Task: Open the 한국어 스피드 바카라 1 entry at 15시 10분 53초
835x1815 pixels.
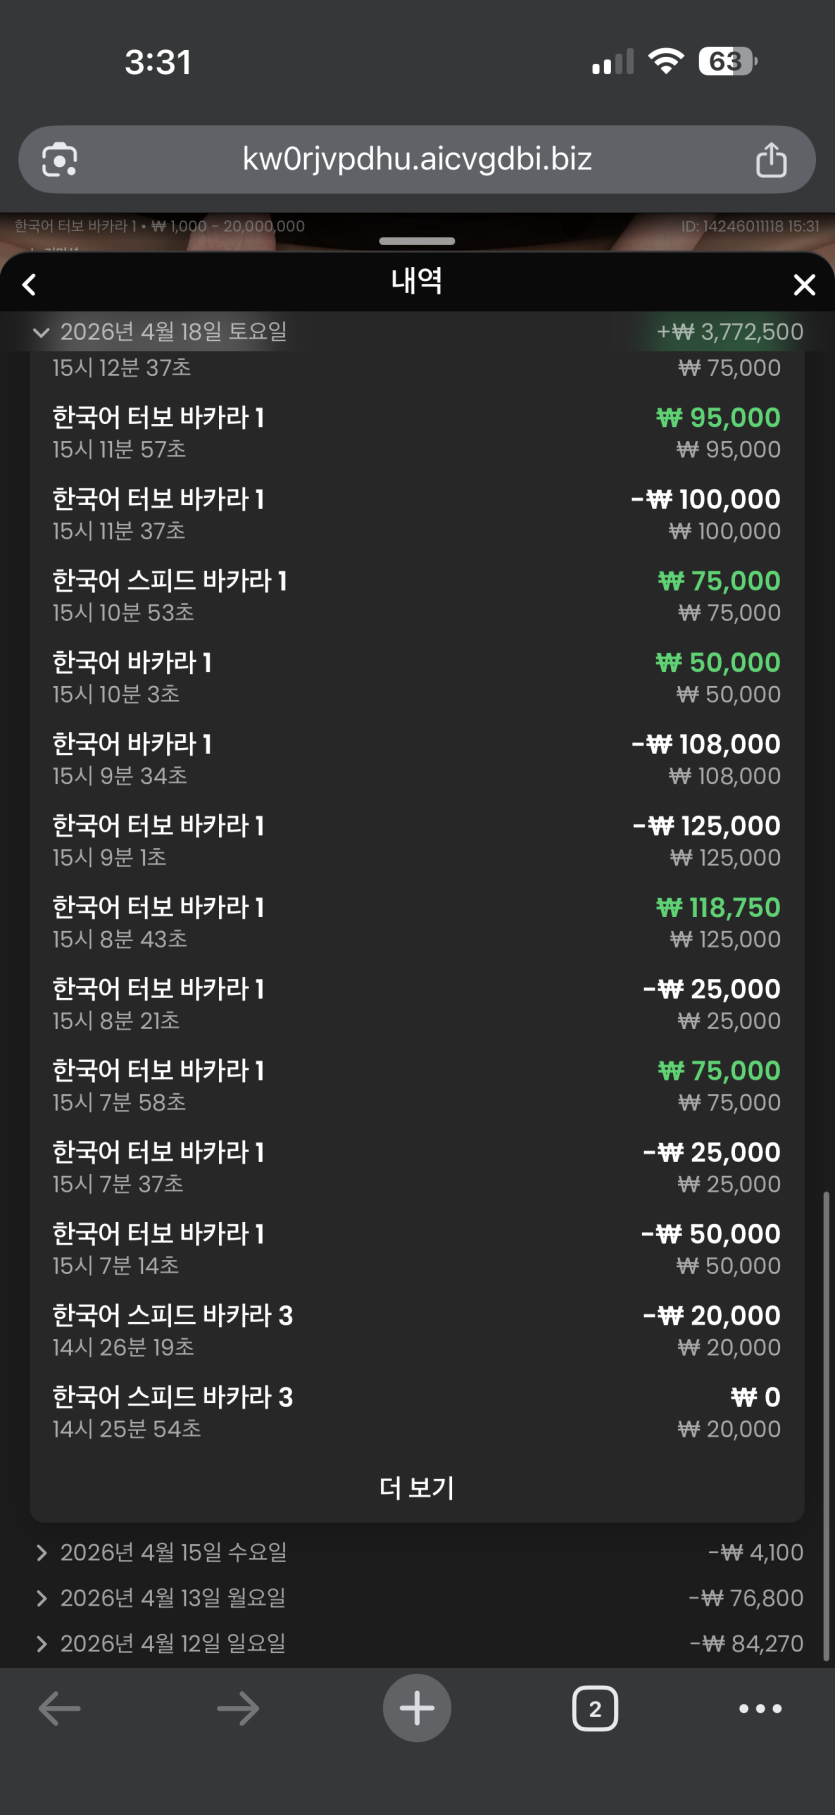Action: (x=417, y=595)
